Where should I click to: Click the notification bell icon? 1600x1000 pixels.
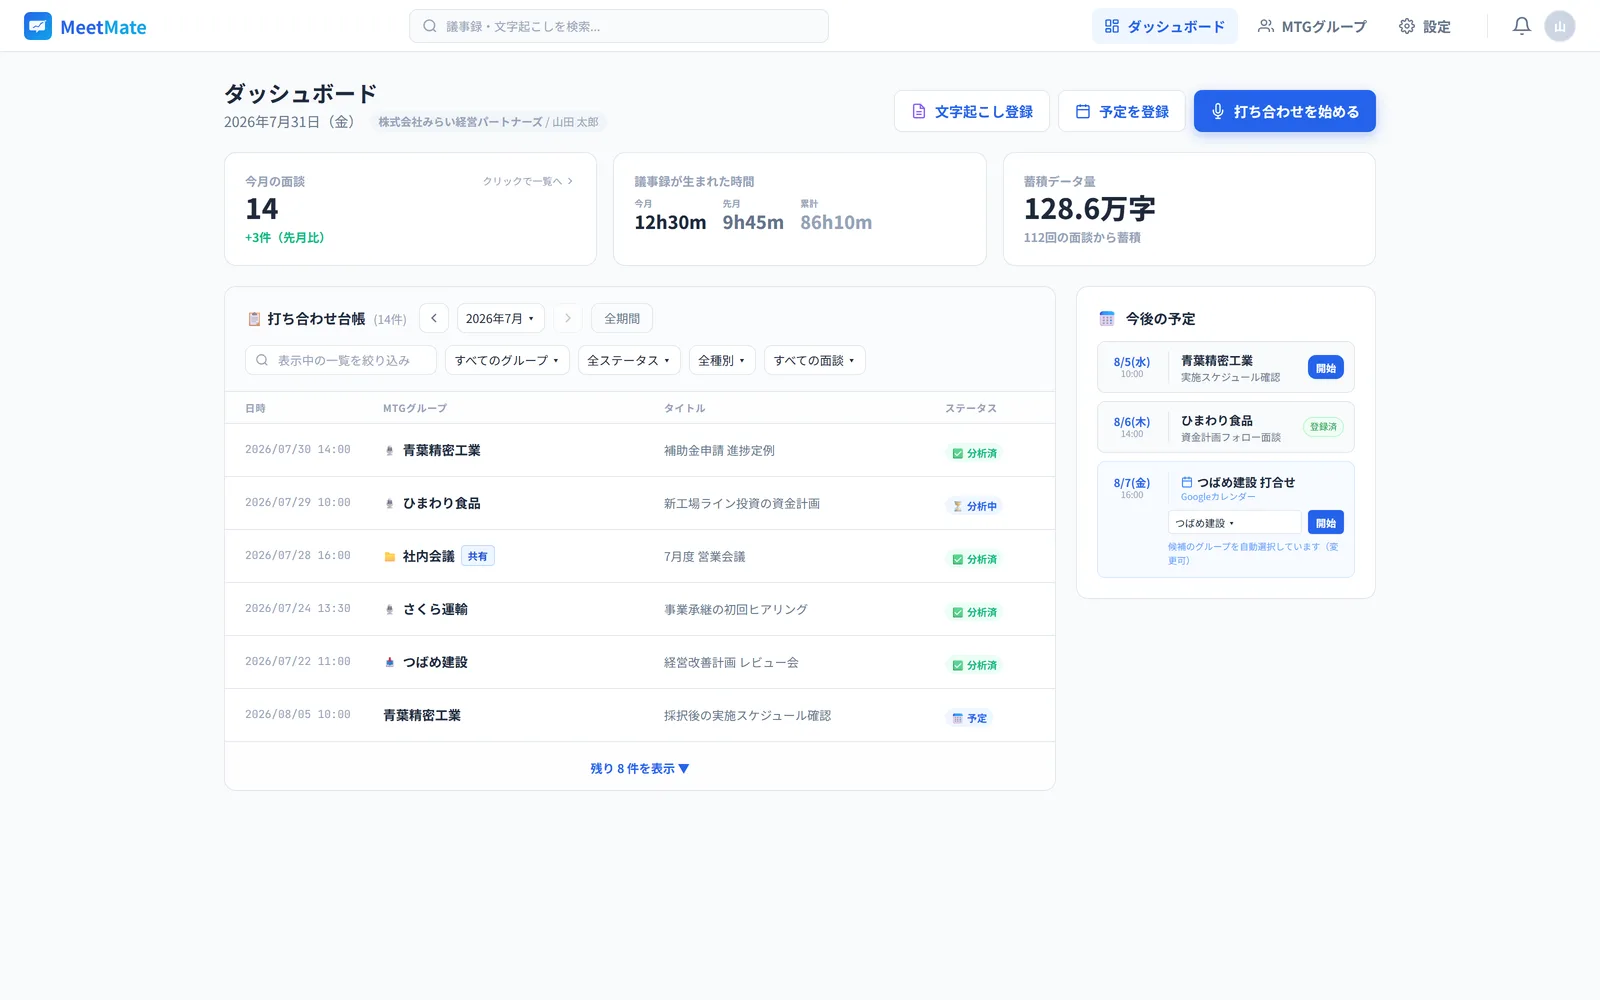point(1521,26)
